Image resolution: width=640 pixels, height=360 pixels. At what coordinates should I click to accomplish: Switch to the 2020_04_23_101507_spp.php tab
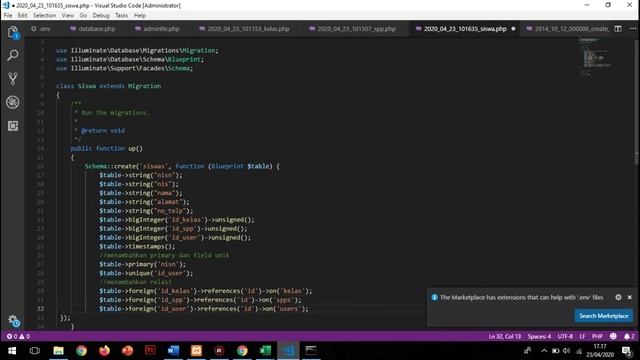[353, 29]
